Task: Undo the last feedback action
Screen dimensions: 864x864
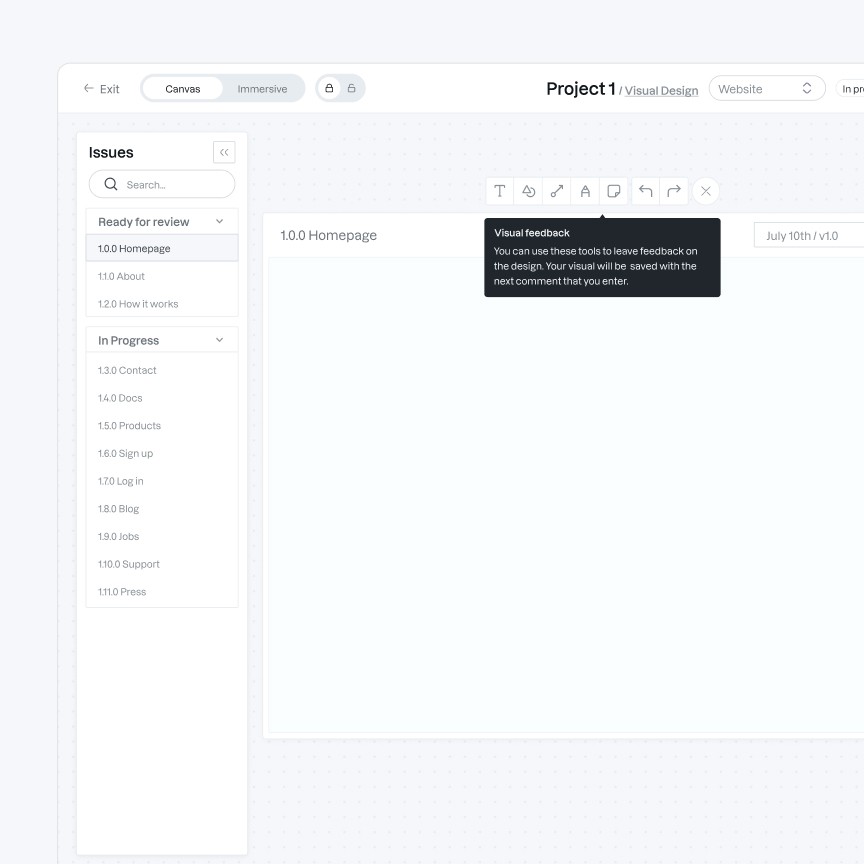Action: [x=645, y=191]
